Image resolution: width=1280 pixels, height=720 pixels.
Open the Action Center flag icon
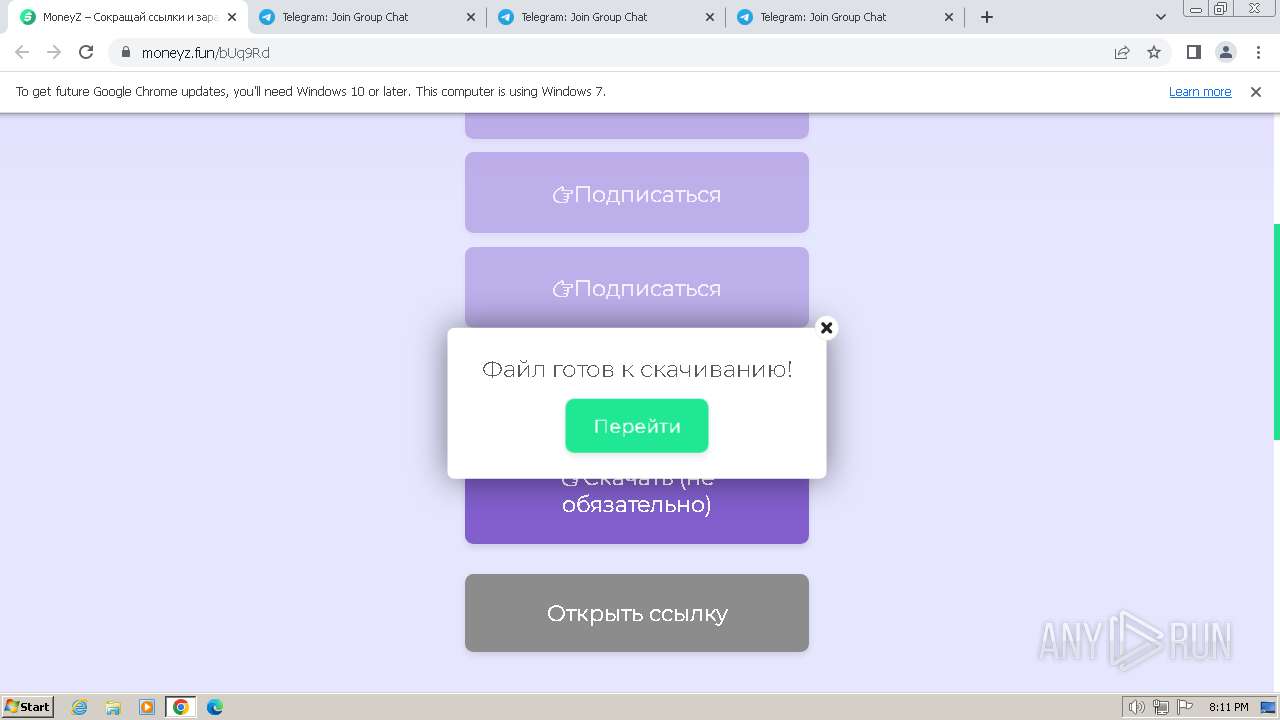[1185, 707]
